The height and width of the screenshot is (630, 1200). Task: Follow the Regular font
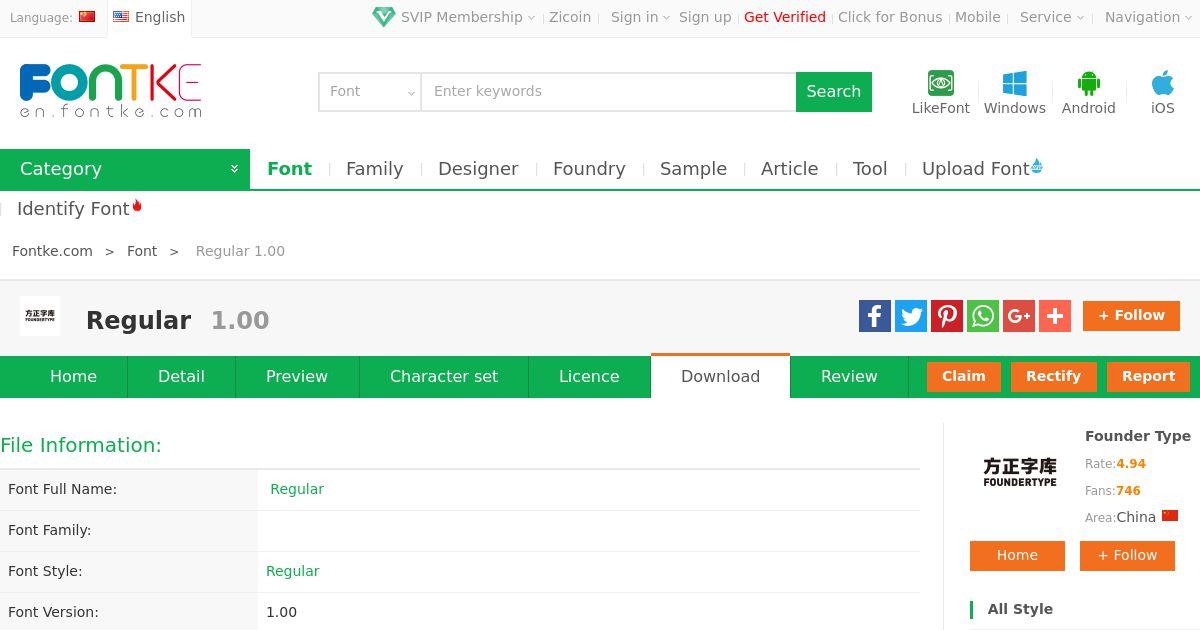click(x=1131, y=316)
